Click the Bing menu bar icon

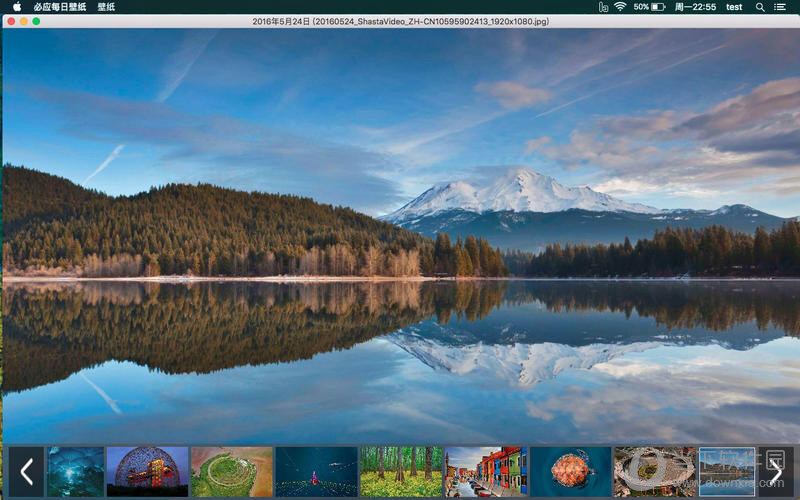point(603,7)
